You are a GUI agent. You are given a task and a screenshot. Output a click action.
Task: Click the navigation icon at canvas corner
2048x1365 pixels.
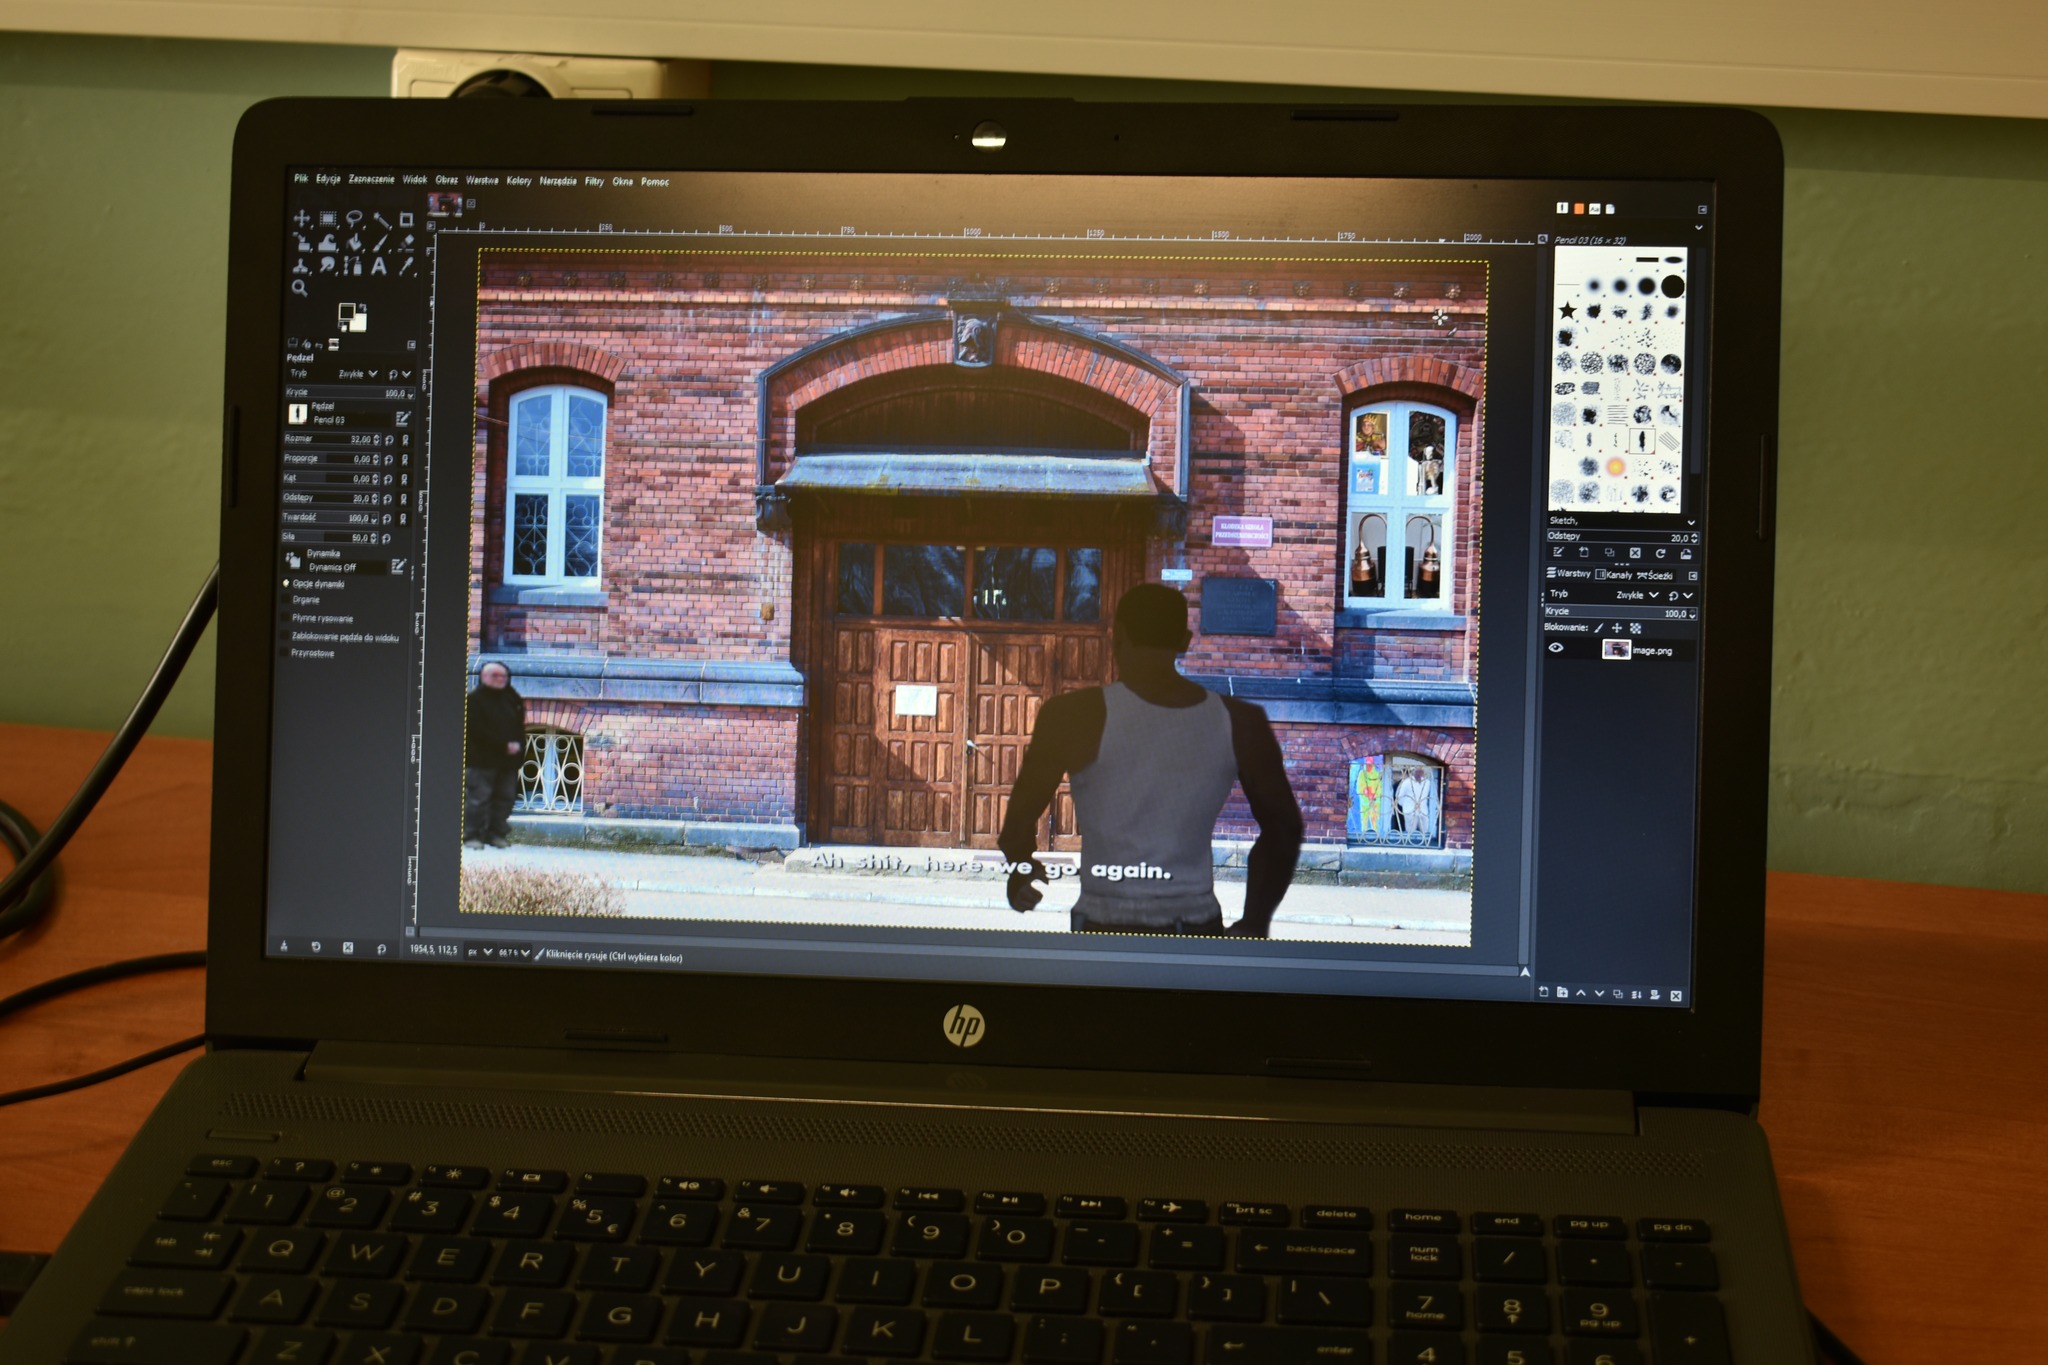(1524, 971)
